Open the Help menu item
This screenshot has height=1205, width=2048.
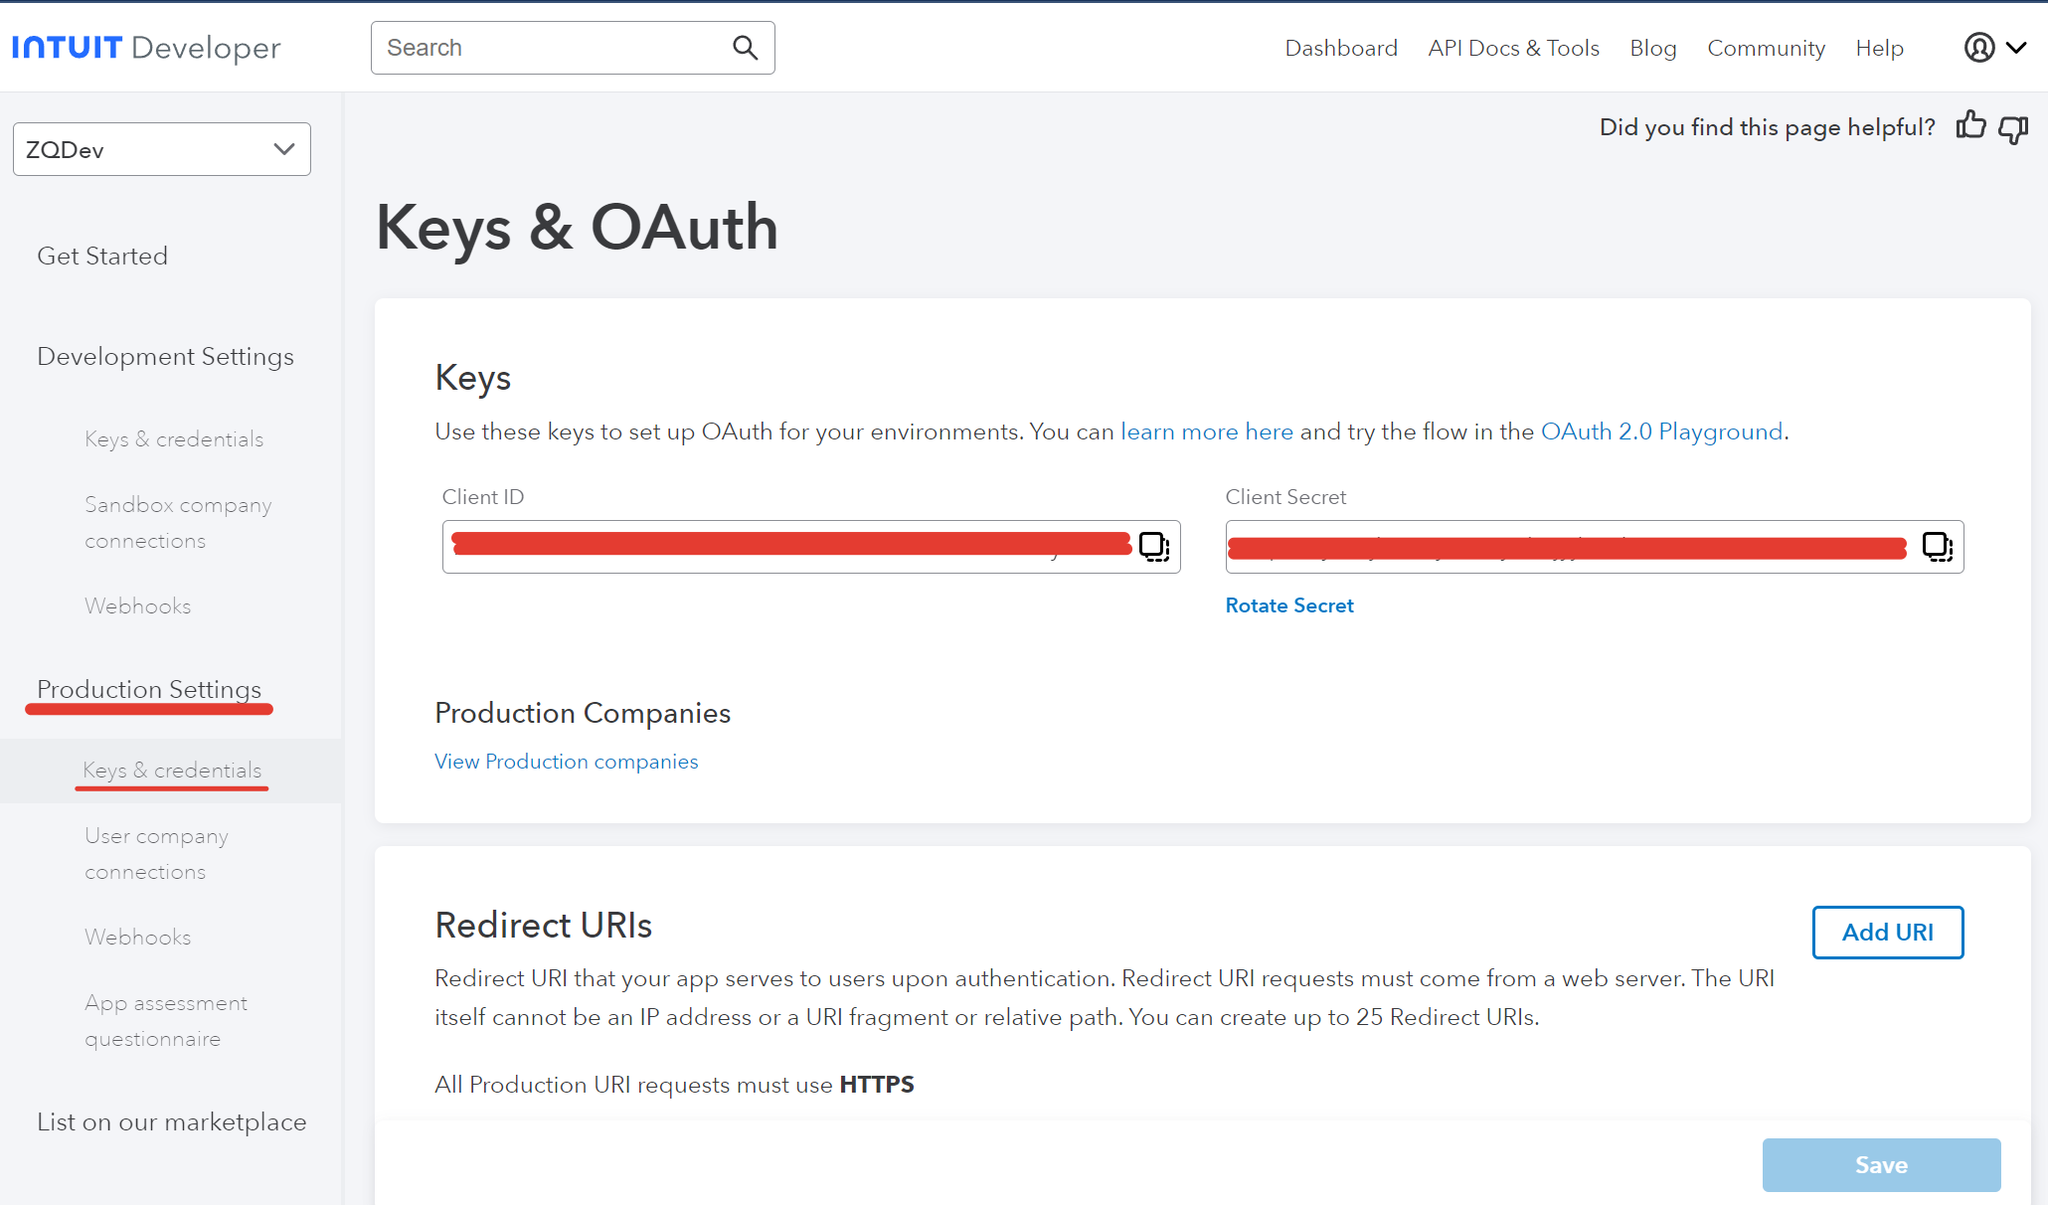click(1879, 48)
